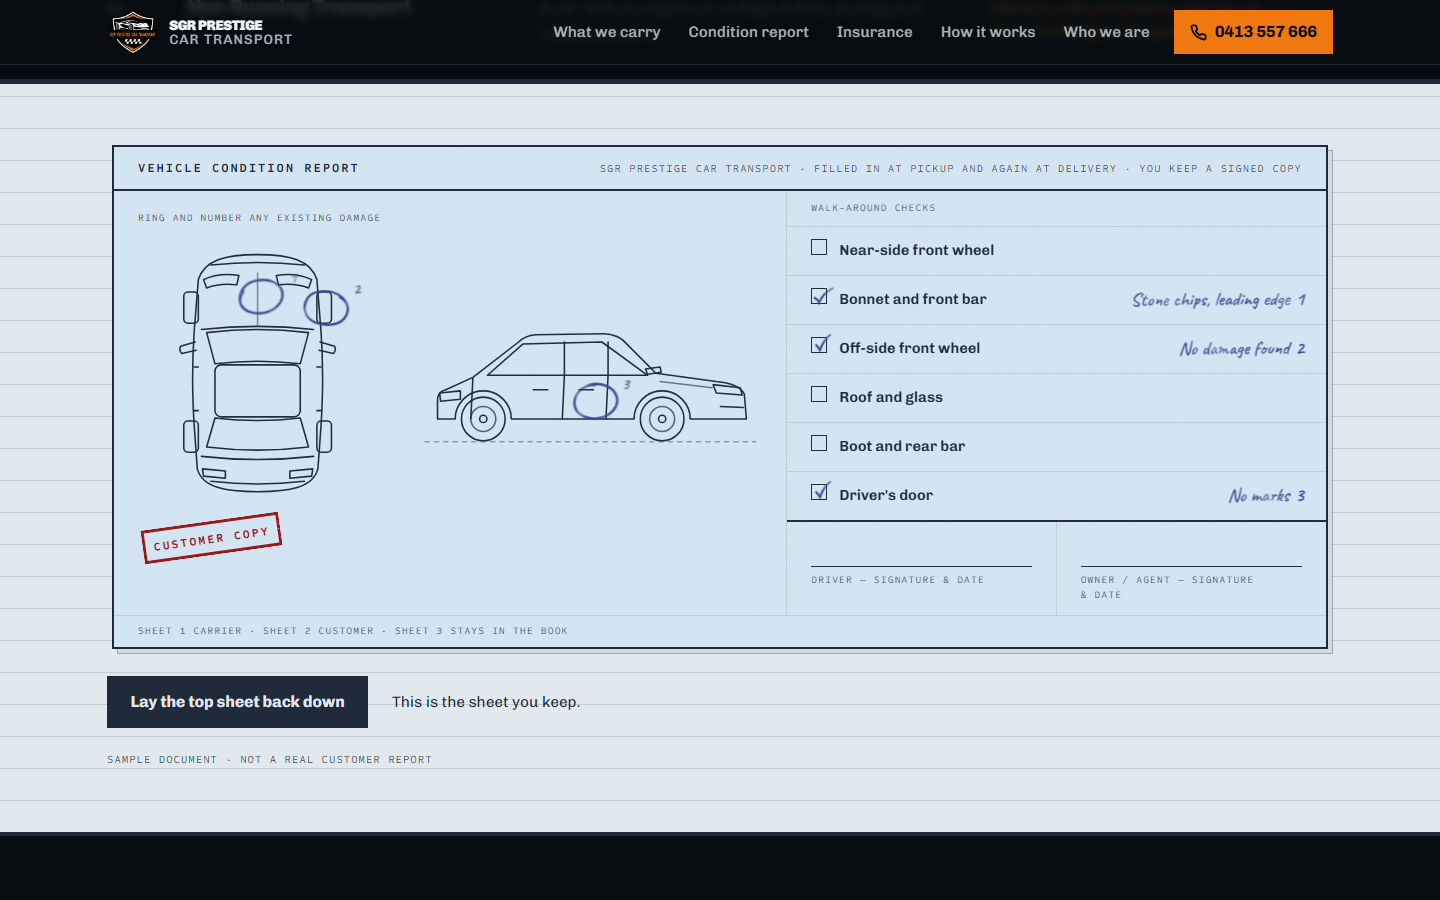This screenshot has height=900, width=1440.
Task: Toggle the Off-side front wheel checkbox
Action: coord(819,345)
